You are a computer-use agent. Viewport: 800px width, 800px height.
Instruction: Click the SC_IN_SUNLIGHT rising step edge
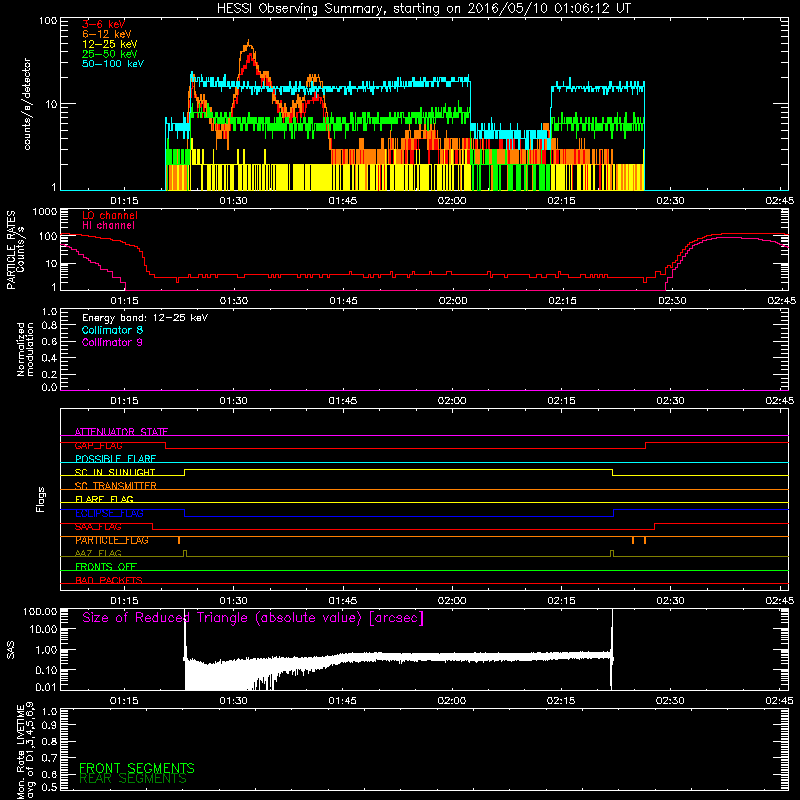point(185,472)
